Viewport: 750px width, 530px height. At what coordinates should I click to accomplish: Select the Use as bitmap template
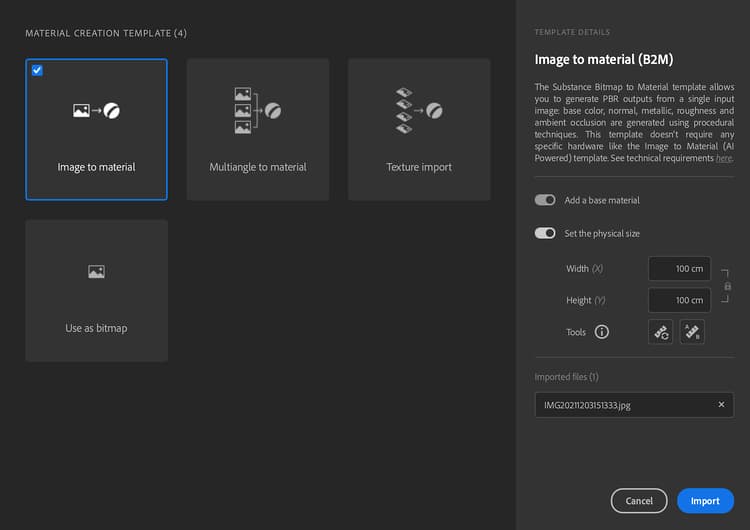point(96,290)
